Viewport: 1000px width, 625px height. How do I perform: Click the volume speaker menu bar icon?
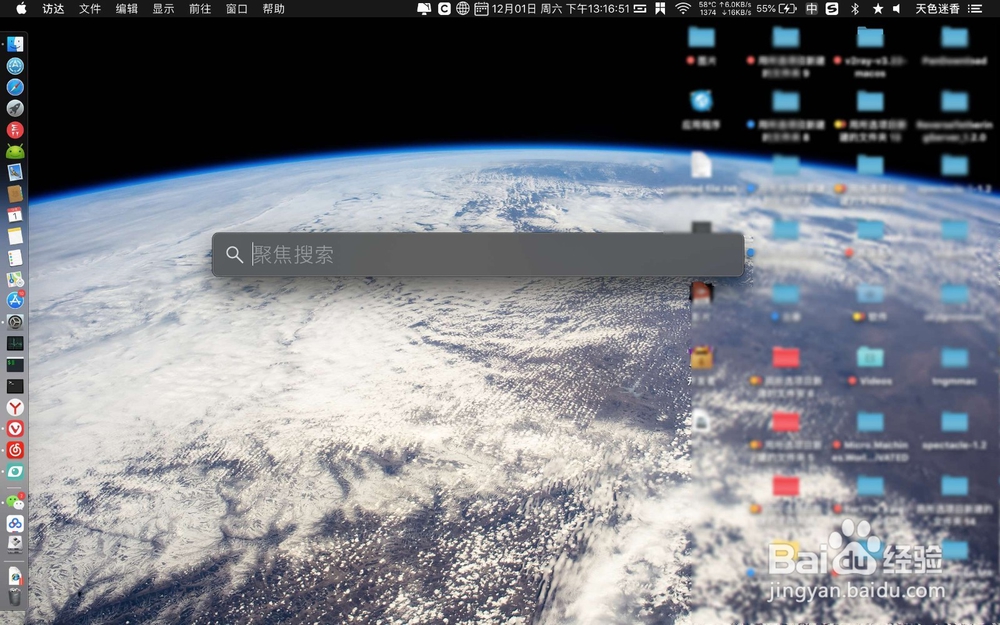[x=897, y=8]
